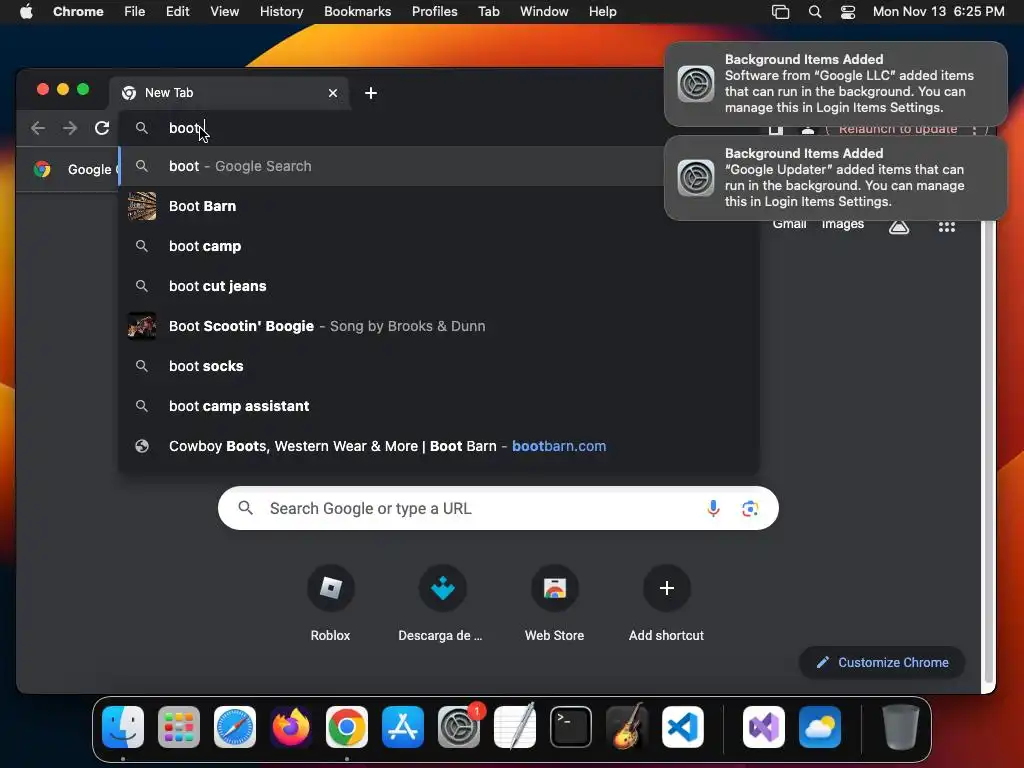This screenshot has height=768, width=1024.
Task: Open Finder from the dock
Action: click(123, 727)
